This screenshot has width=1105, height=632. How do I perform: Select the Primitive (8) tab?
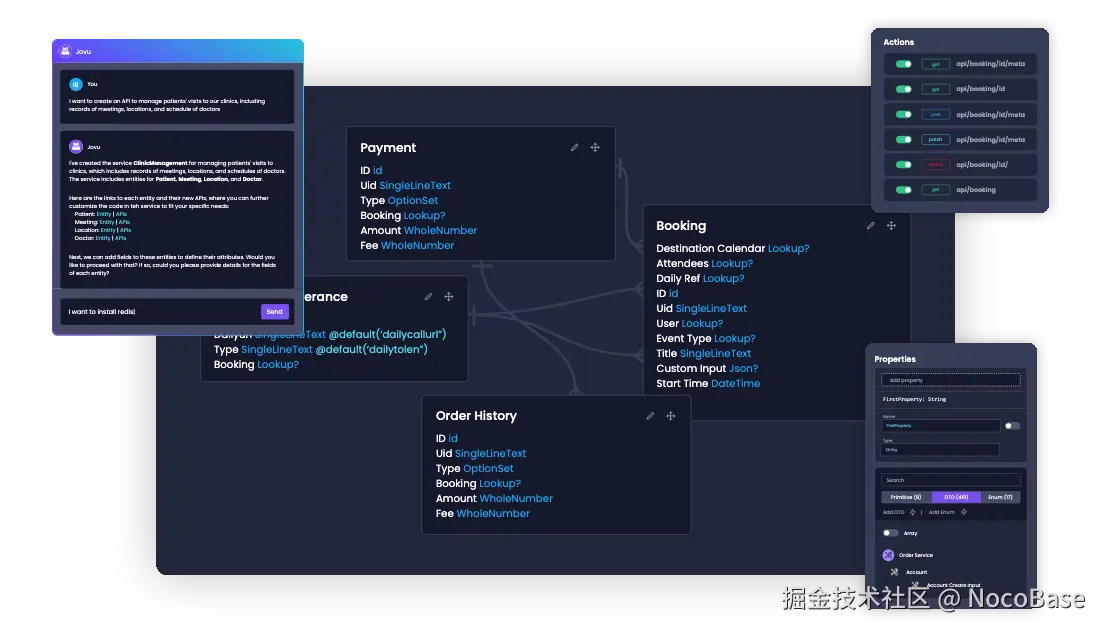coord(906,497)
